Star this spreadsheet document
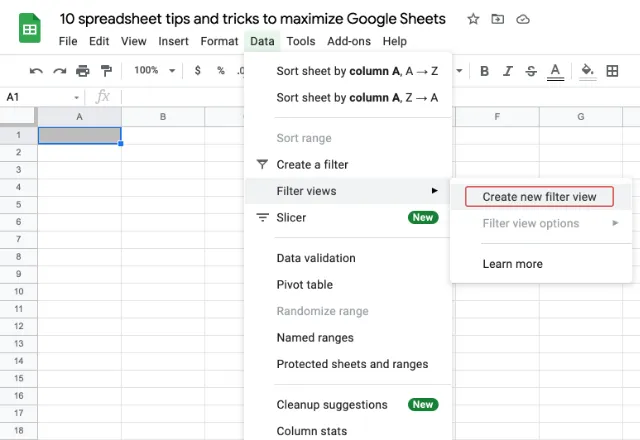 coord(473,19)
